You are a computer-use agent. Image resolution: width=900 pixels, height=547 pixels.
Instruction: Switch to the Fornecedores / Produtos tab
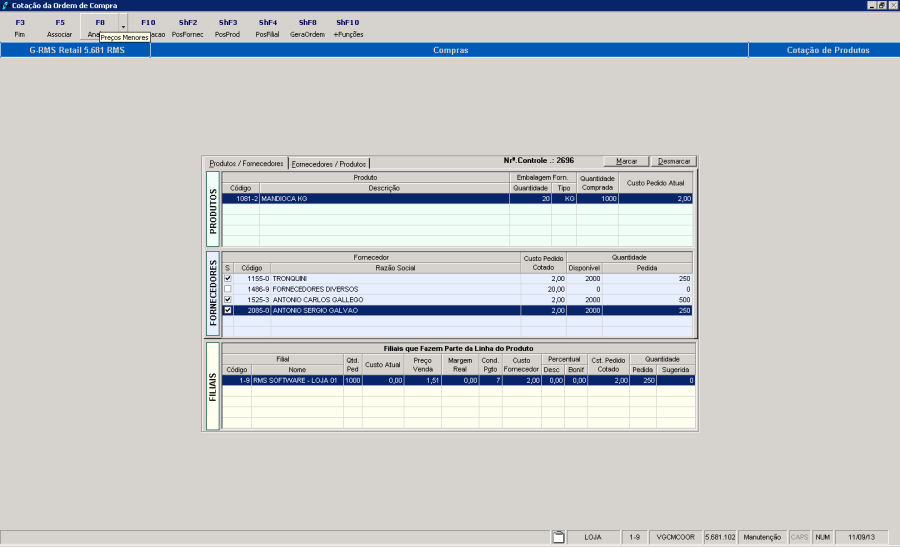pyautogui.click(x=328, y=164)
